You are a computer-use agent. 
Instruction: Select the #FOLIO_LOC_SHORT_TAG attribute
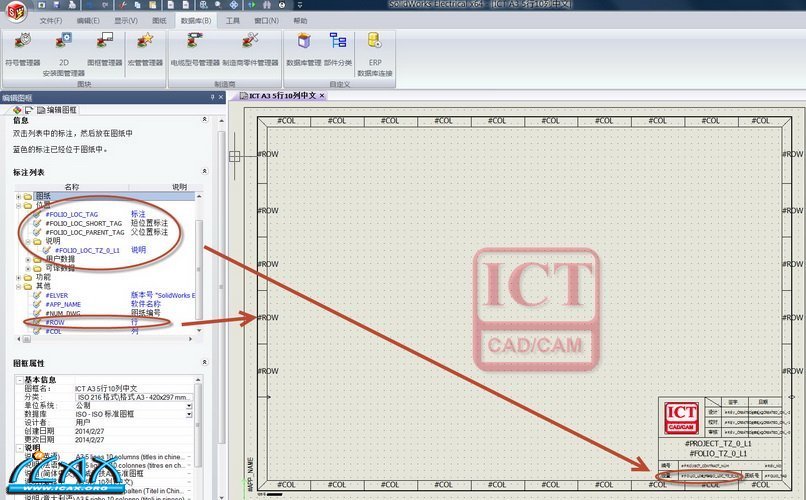(83, 224)
